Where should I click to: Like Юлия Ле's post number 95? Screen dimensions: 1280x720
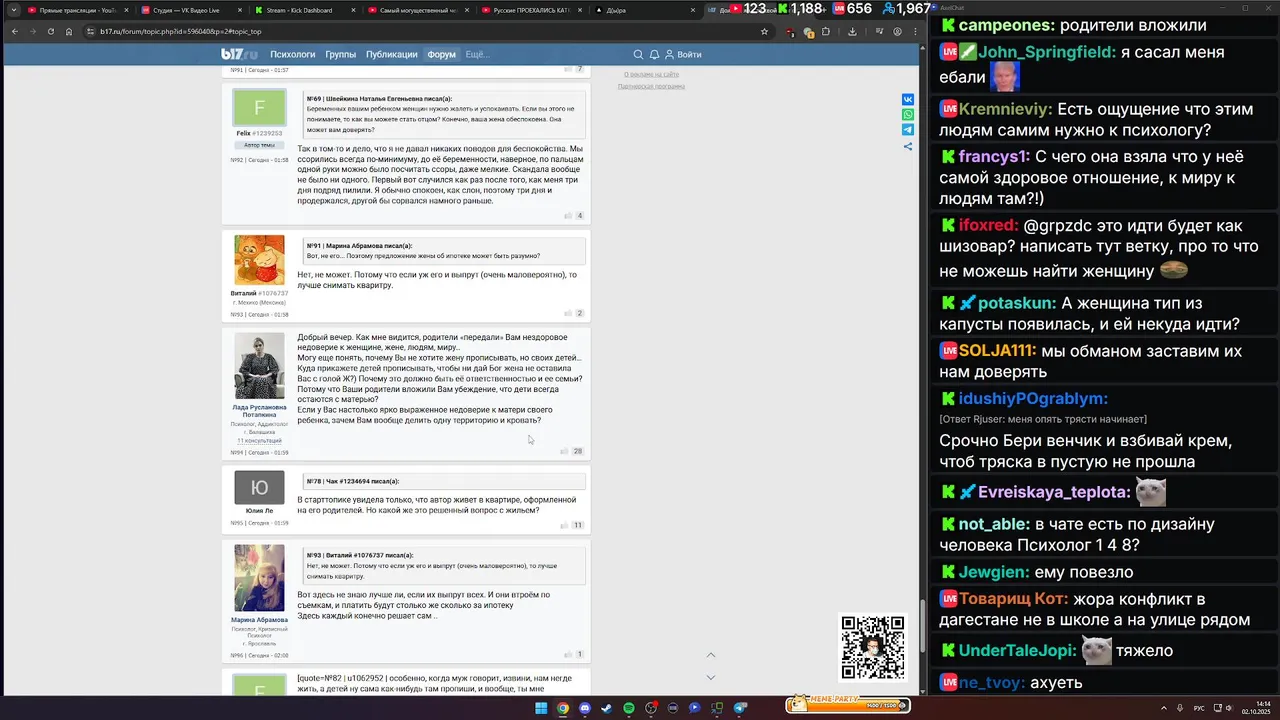565,525
